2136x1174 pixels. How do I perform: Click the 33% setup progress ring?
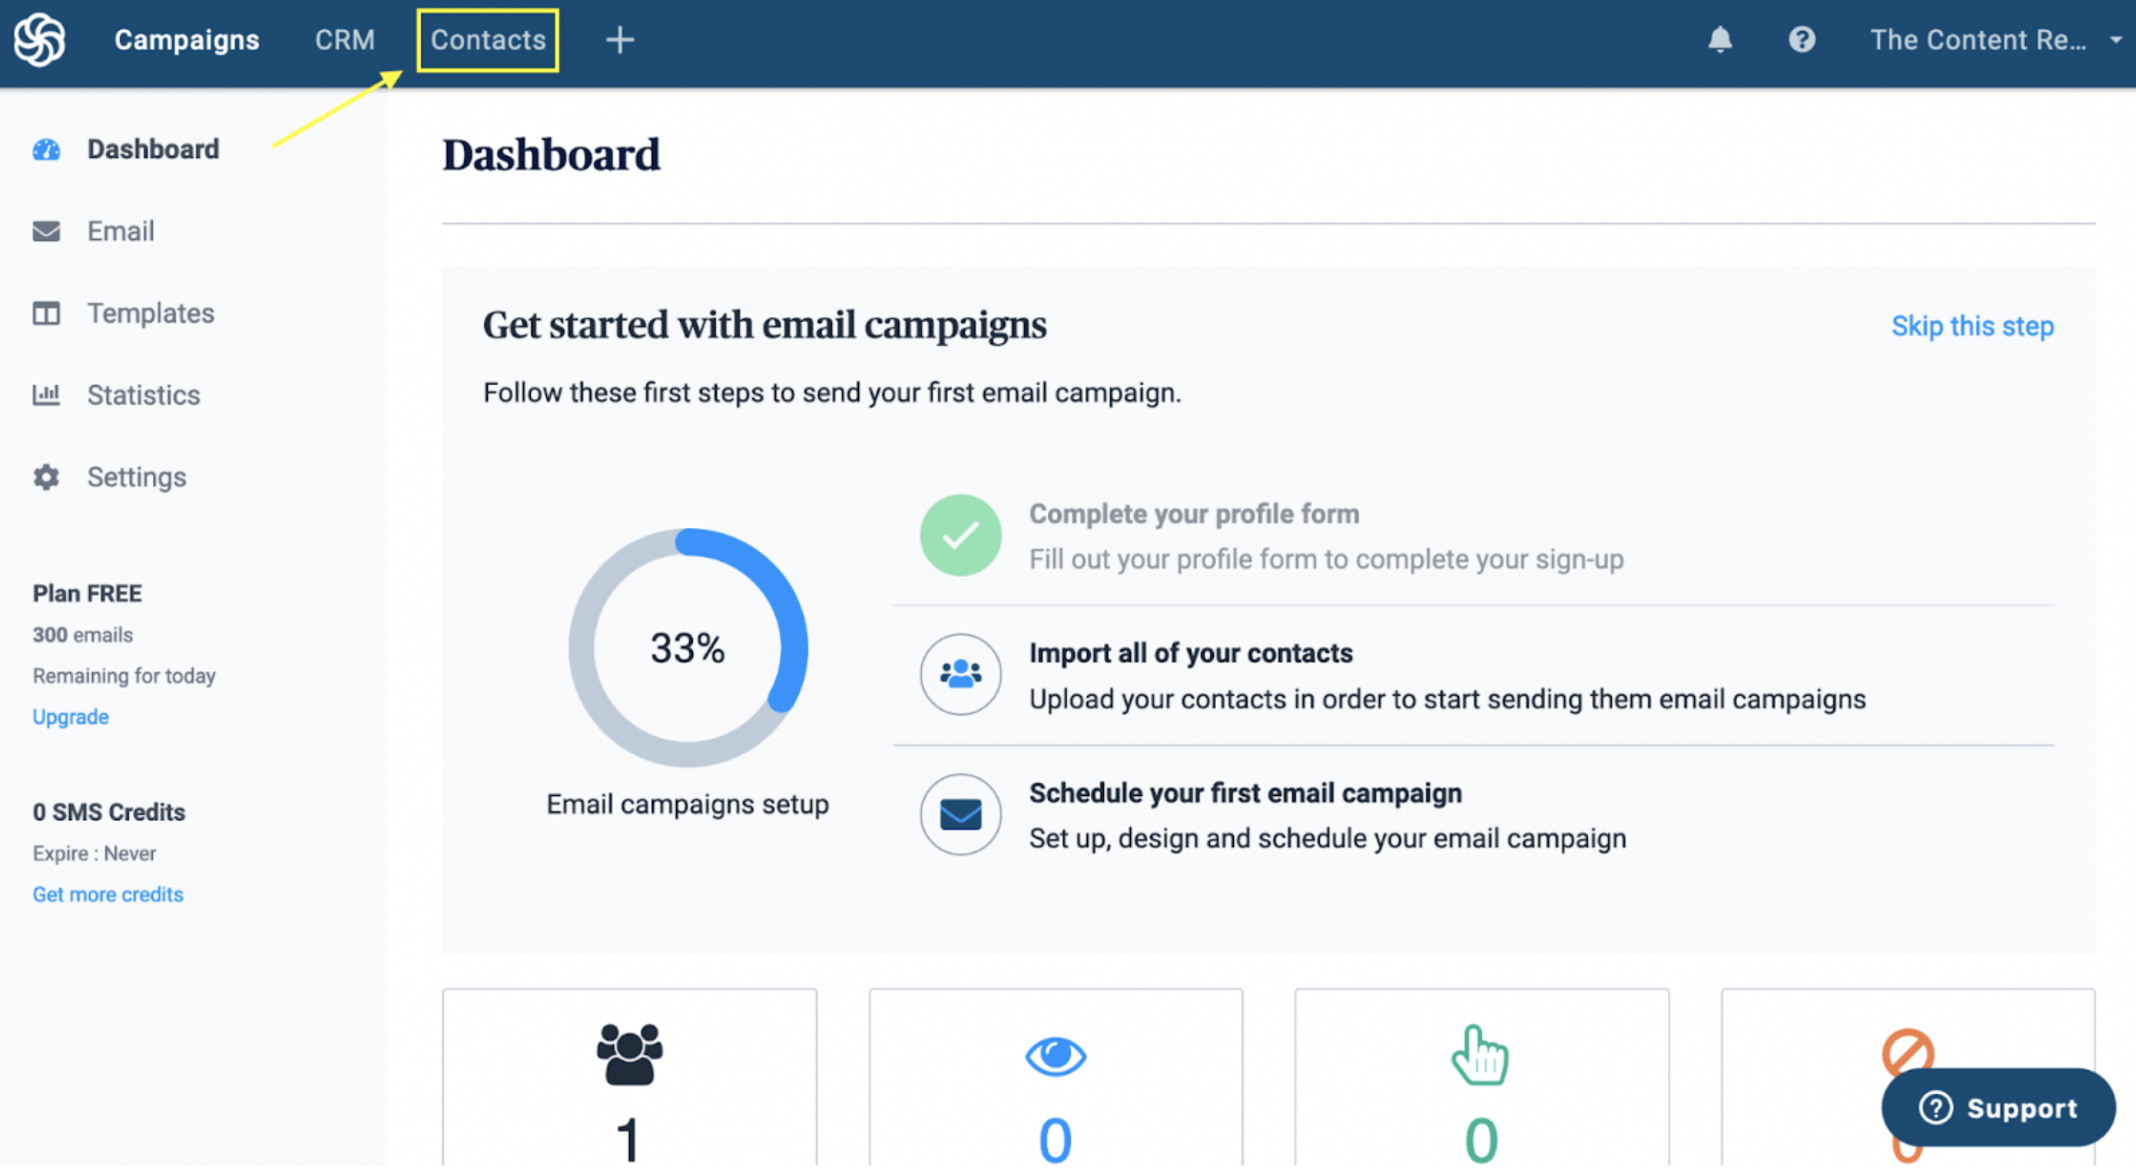tap(688, 648)
